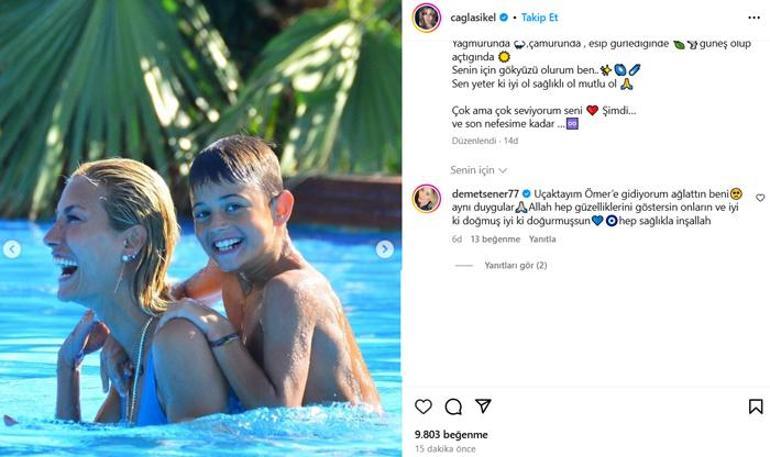Screen dimensions: 770x457
Task: Expand replies with "Yanıtları gör (2)"
Action: coord(515,266)
